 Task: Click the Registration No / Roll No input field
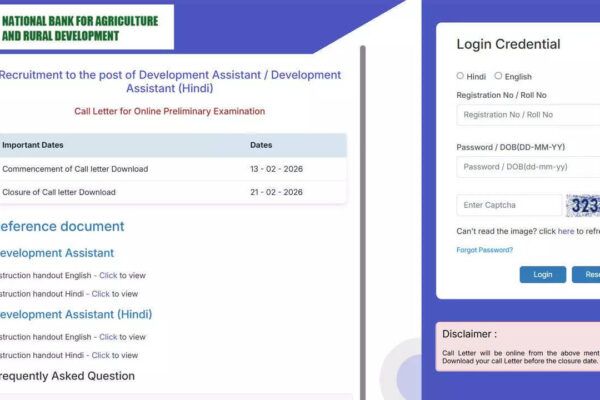point(528,115)
